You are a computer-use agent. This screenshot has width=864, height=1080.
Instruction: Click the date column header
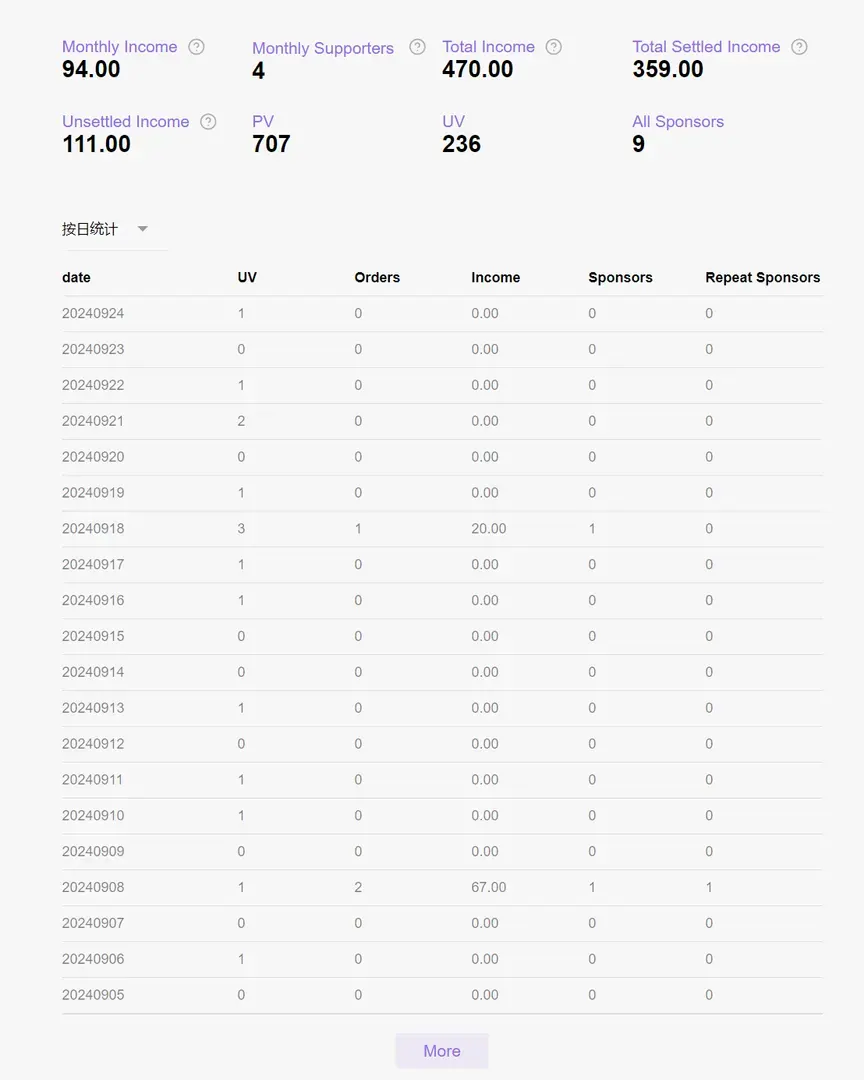click(x=76, y=278)
